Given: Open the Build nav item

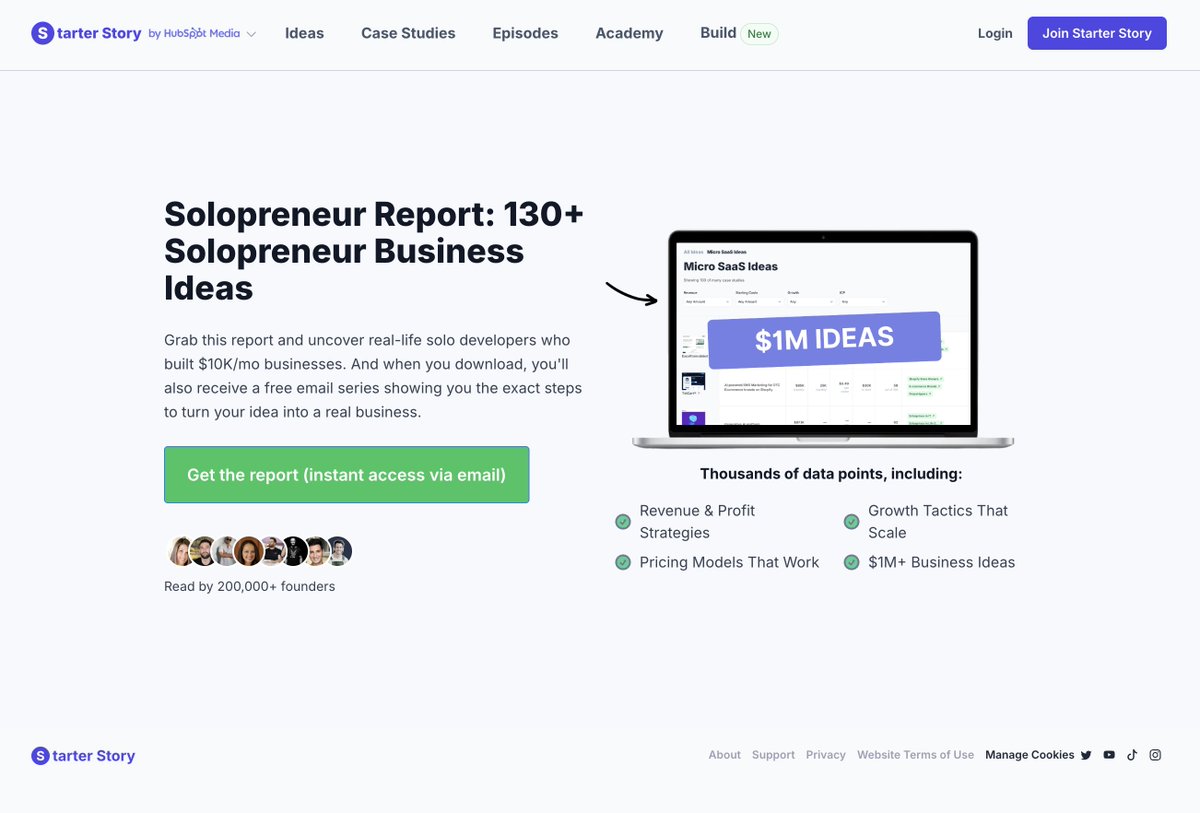Looking at the screenshot, I should click(x=718, y=33).
